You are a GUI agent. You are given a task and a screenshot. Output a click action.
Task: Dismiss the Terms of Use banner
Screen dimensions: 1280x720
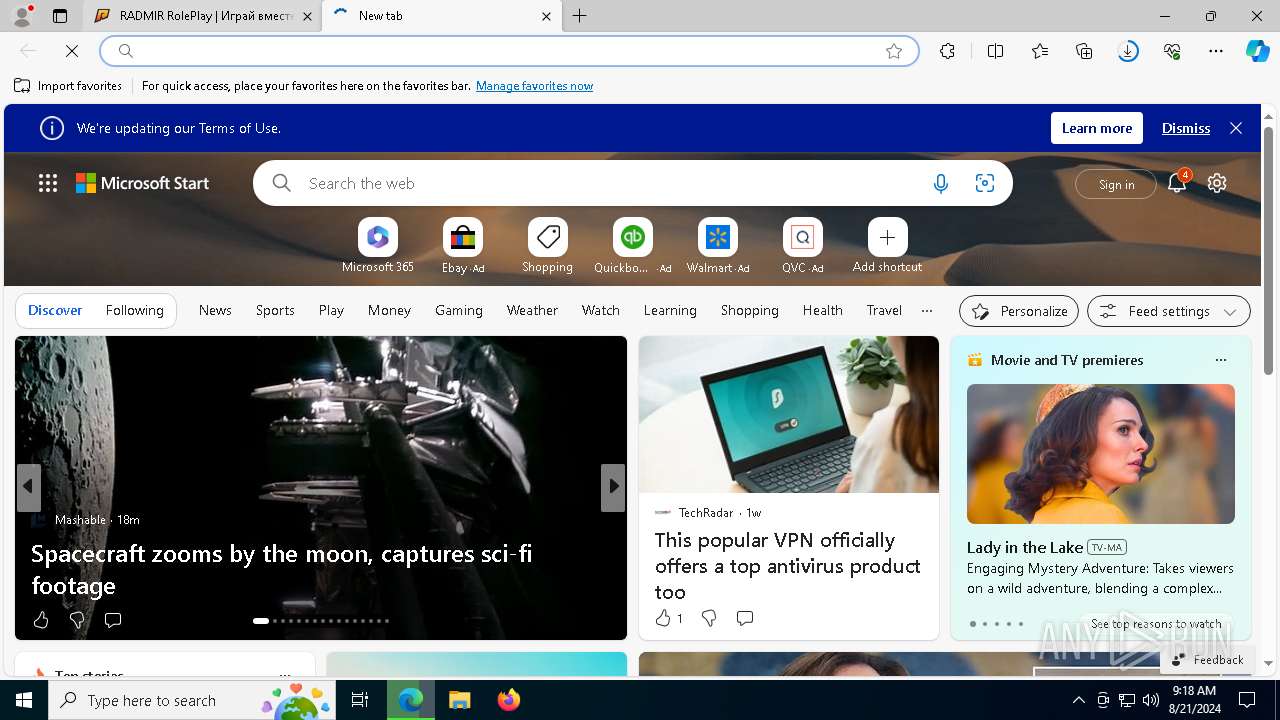point(1186,128)
